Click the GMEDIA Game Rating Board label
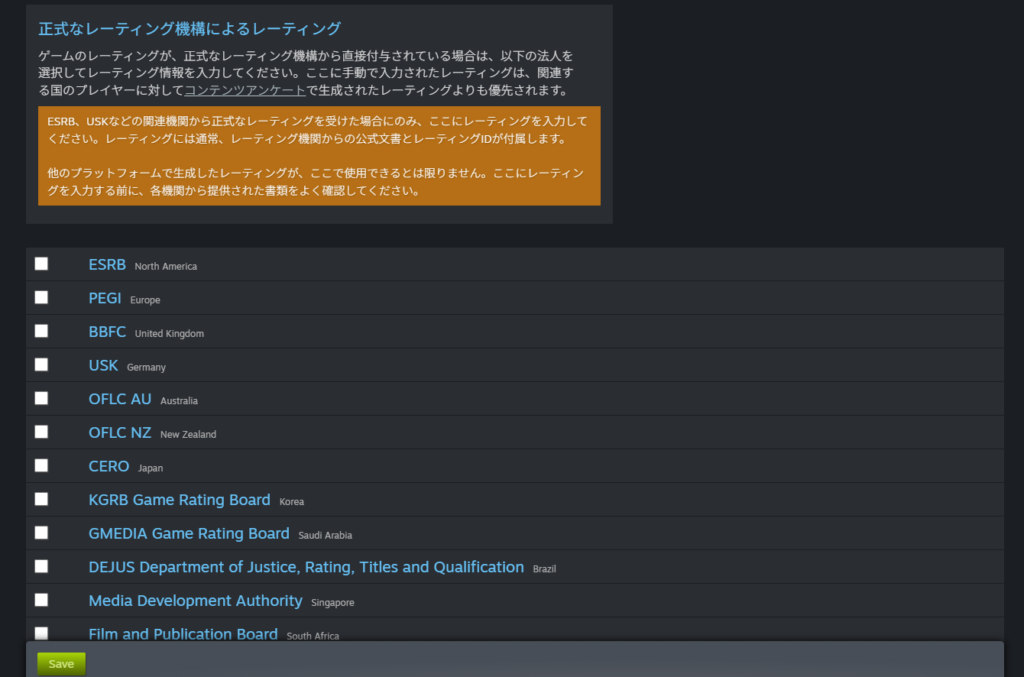This screenshot has height=677, width=1024. click(x=189, y=533)
